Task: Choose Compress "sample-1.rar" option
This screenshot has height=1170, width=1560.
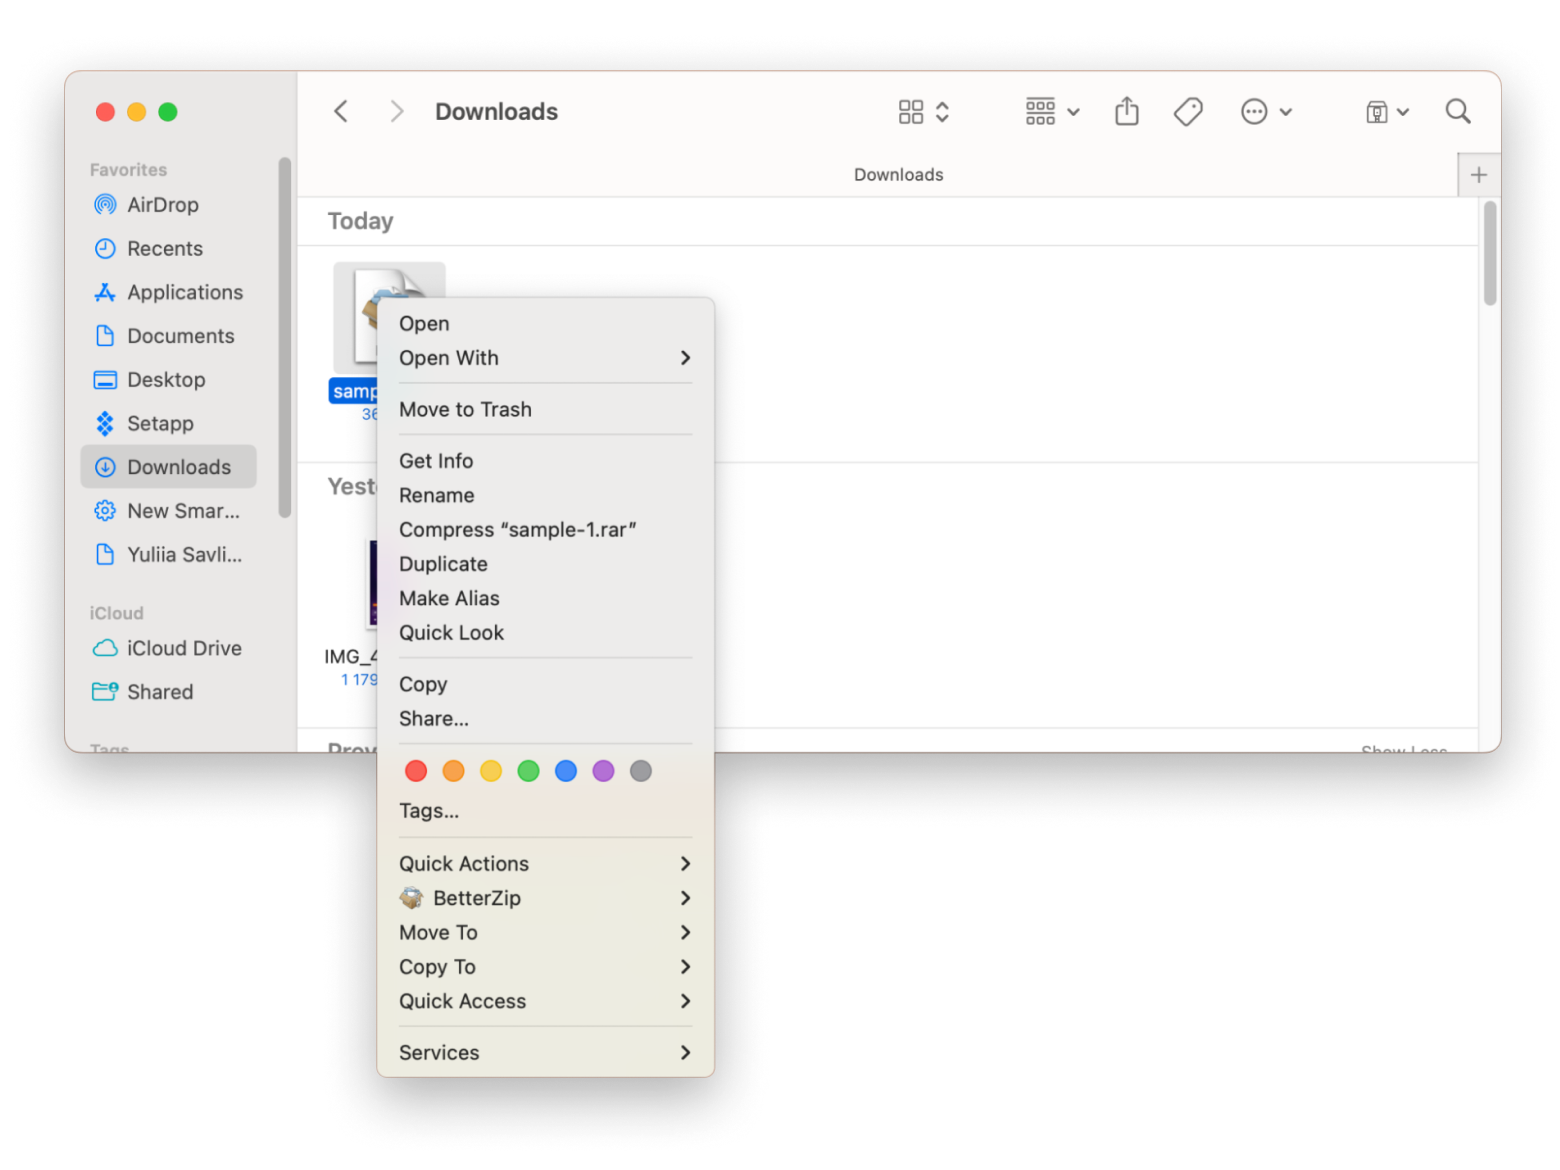Action: click(517, 530)
